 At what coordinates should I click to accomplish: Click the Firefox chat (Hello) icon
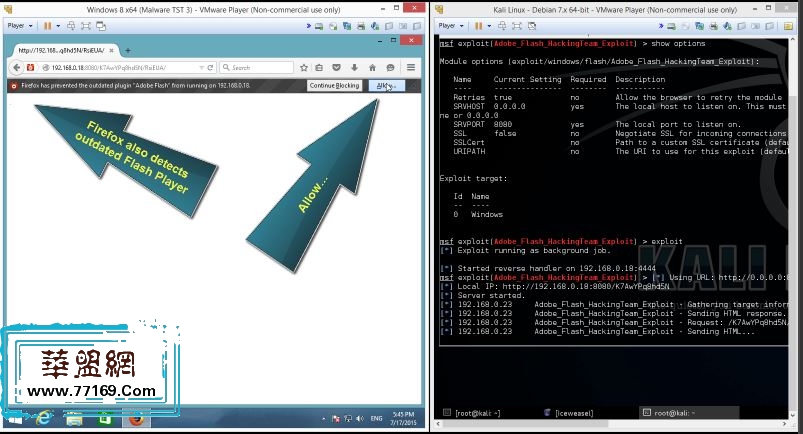click(x=390, y=68)
